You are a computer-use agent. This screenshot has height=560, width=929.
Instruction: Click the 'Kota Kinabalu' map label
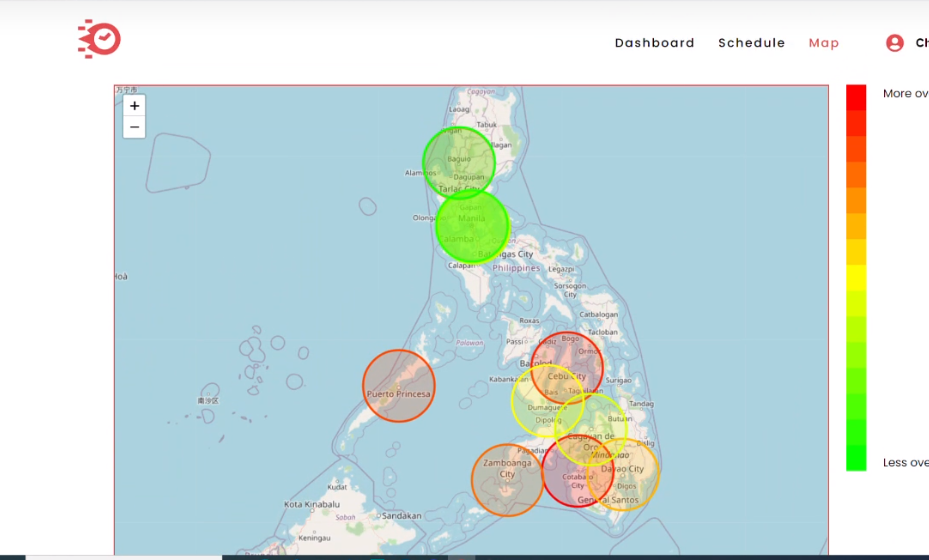point(312,504)
